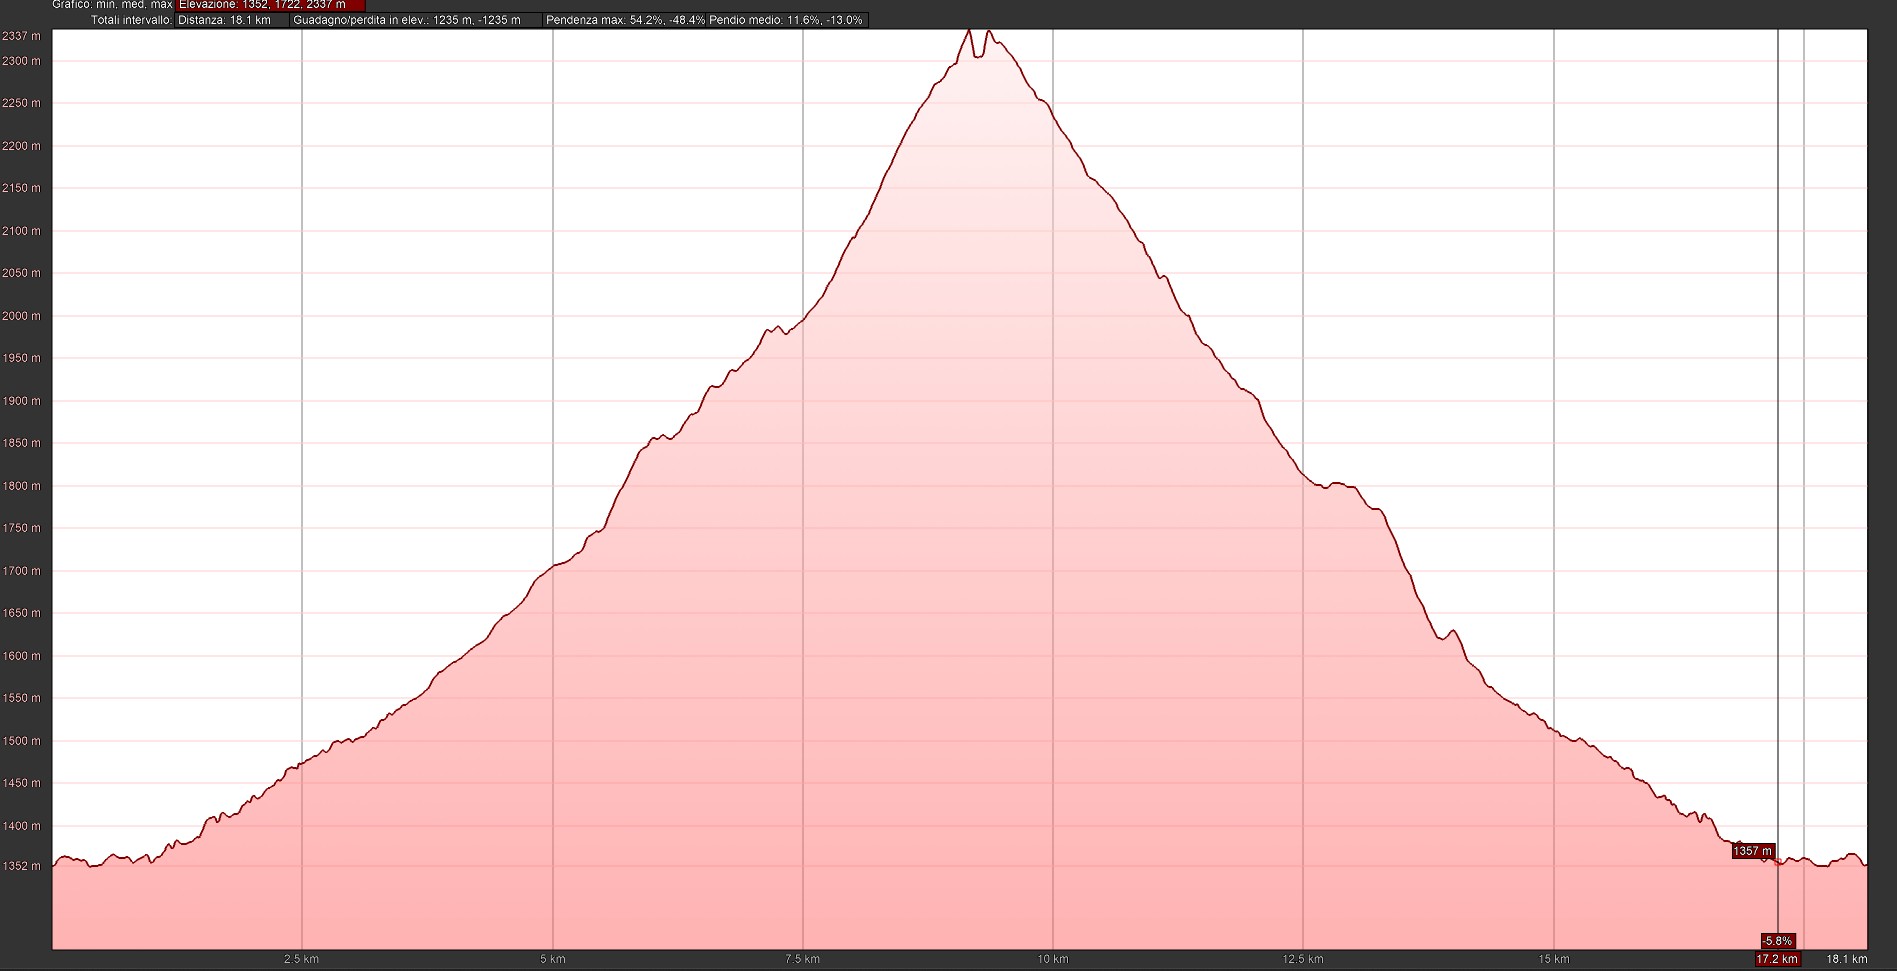1897x971 pixels.
Task: Click the 2000 m y-axis label
Action: click(21, 316)
